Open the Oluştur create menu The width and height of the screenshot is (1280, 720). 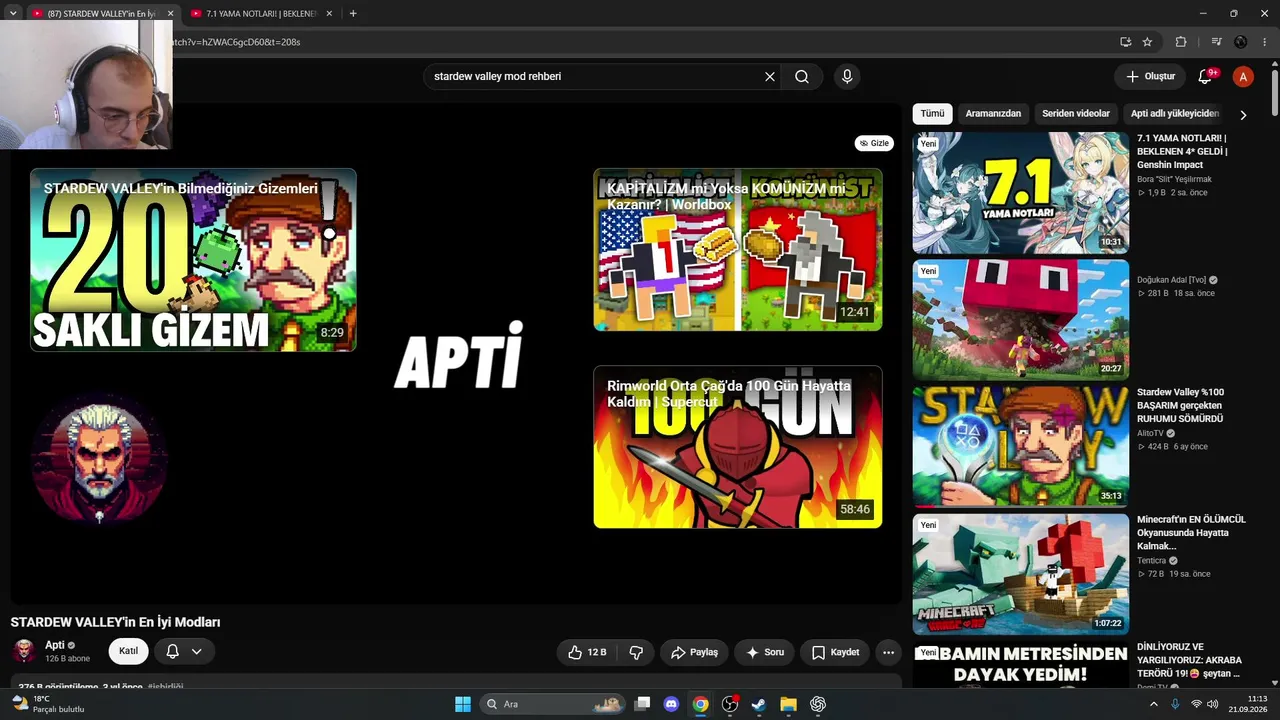point(1150,77)
